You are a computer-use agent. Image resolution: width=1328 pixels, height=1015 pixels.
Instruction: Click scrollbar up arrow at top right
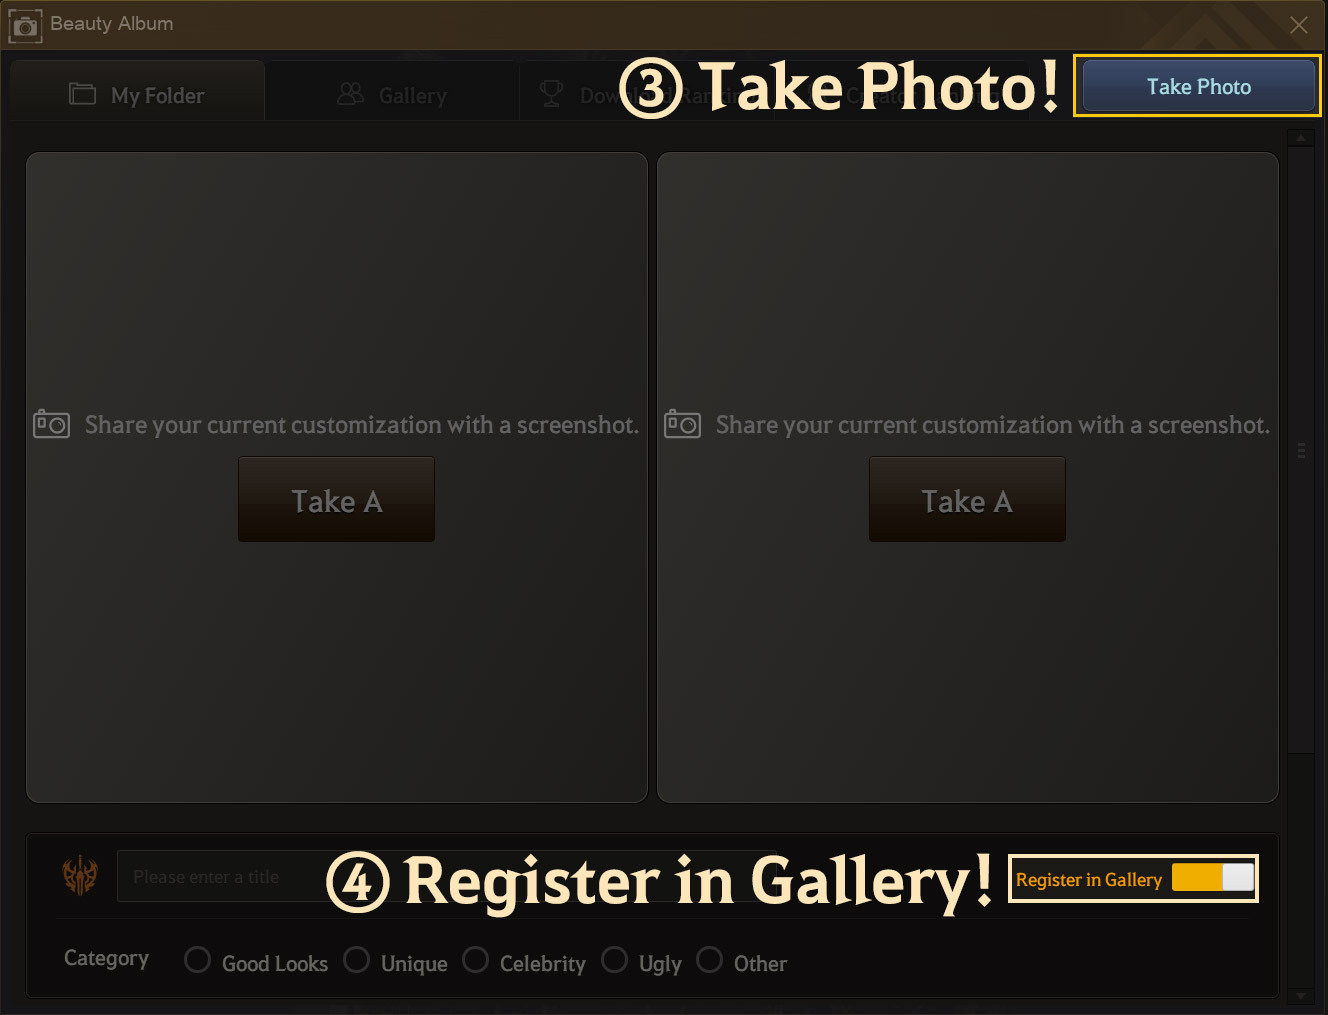[1301, 138]
